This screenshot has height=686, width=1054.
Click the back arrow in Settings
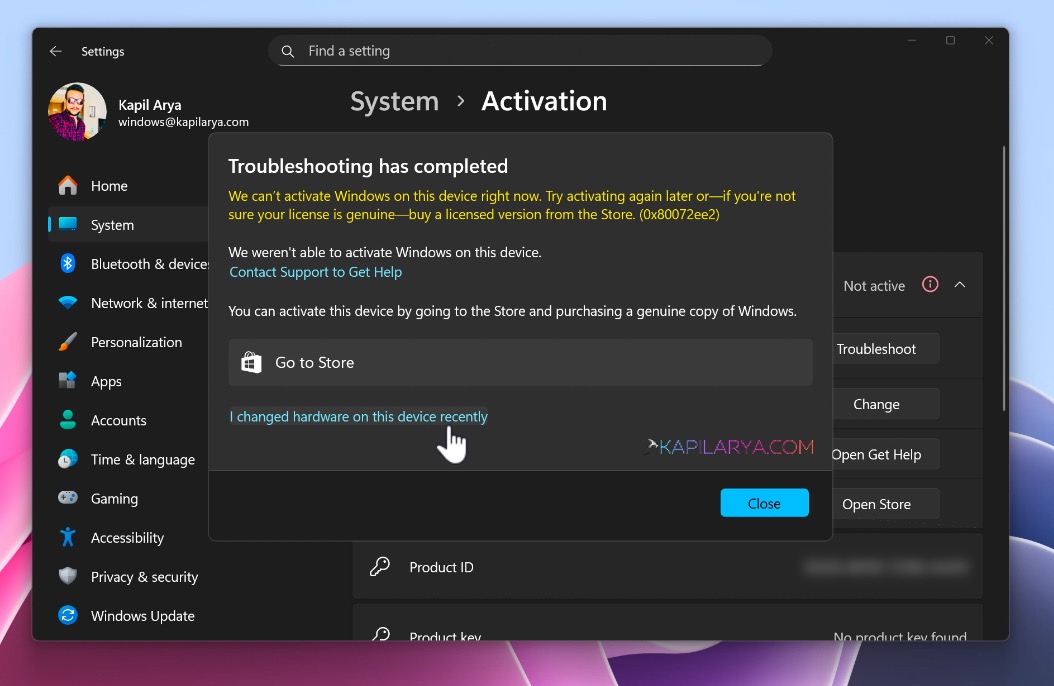pos(56,51)
